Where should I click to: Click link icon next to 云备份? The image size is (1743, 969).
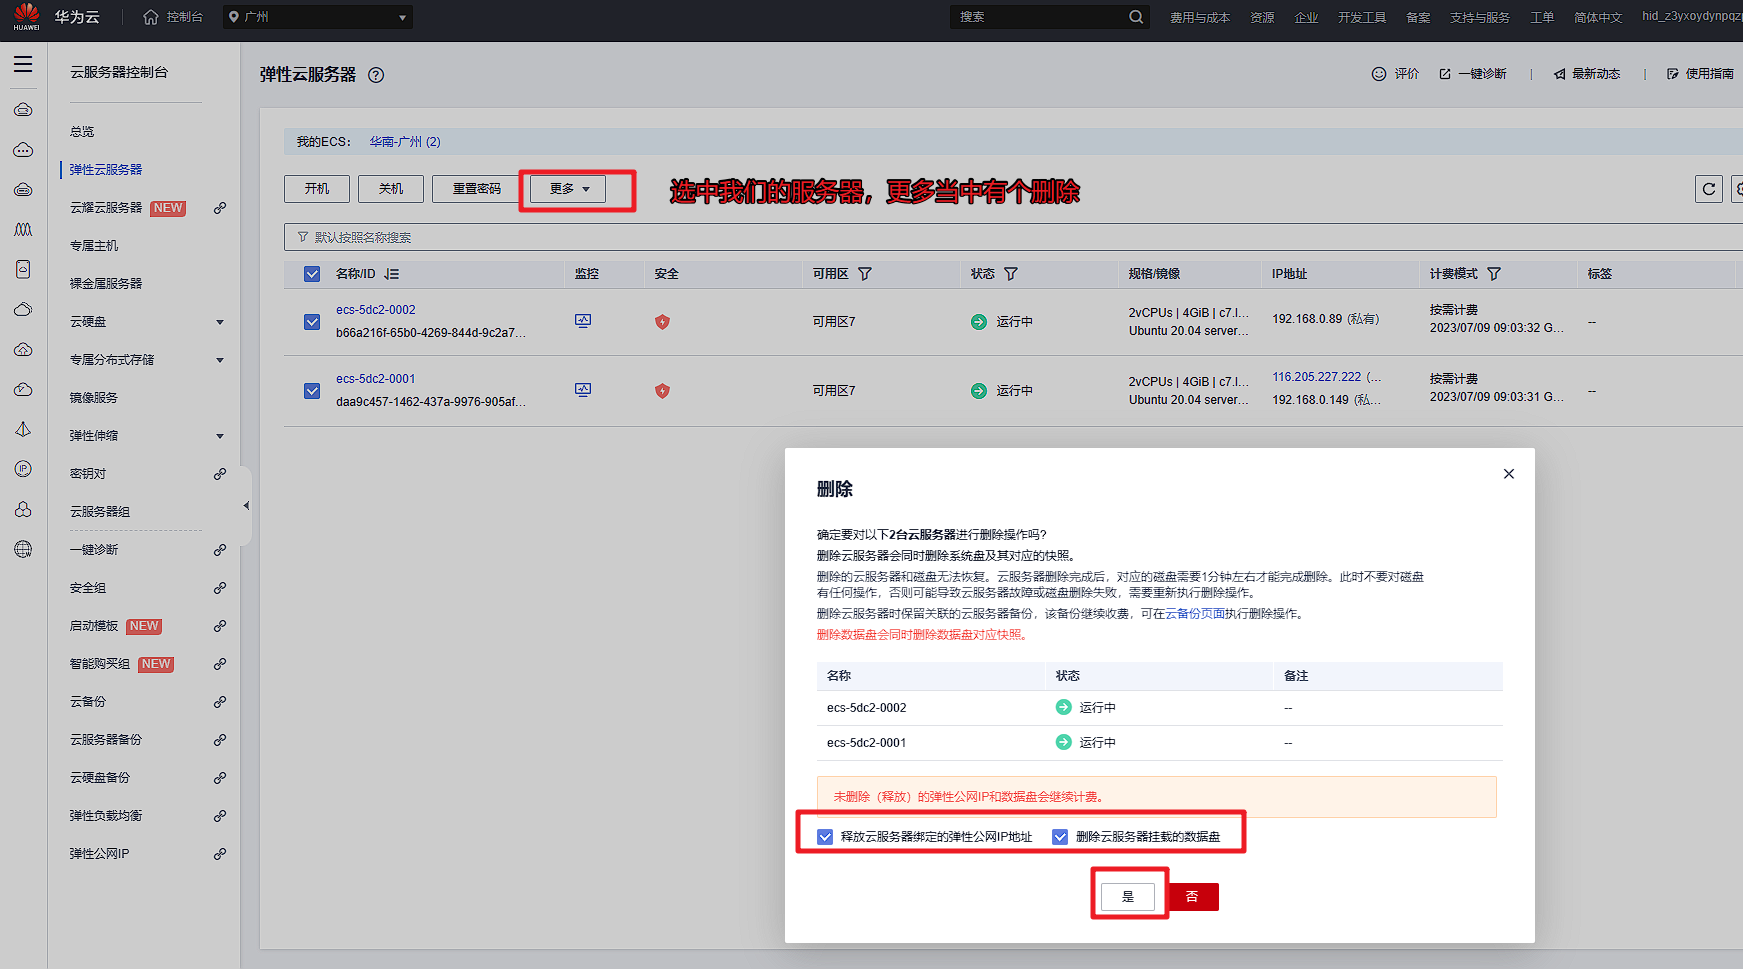click(x=220, y=702)
